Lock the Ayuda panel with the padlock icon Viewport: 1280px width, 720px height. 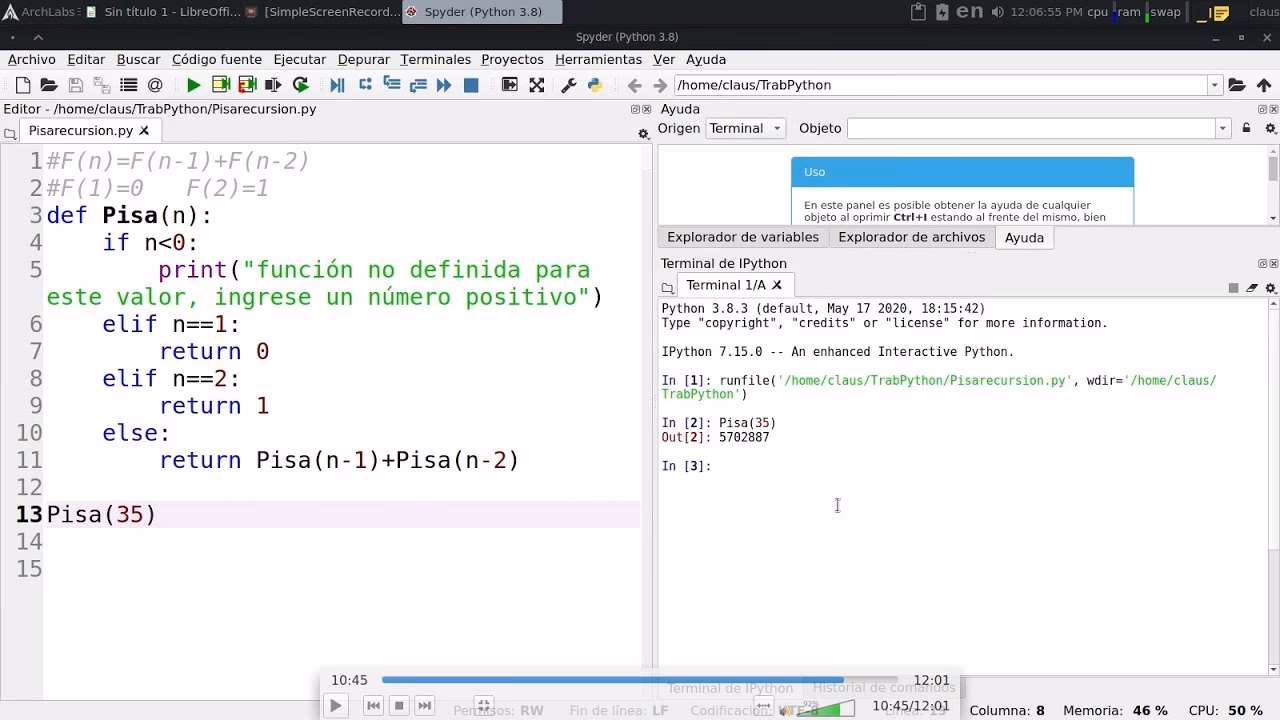click(x=1246, y=128)
